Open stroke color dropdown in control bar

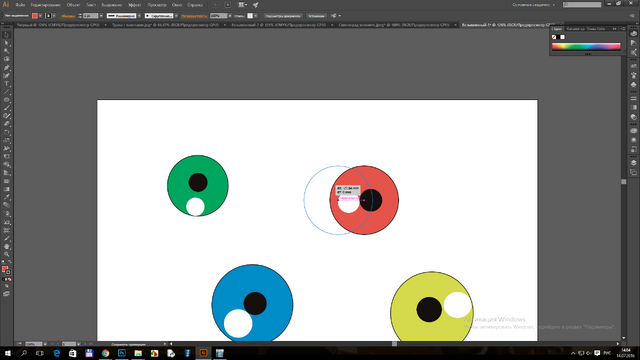pyautogui.click(x=54, y=16)
